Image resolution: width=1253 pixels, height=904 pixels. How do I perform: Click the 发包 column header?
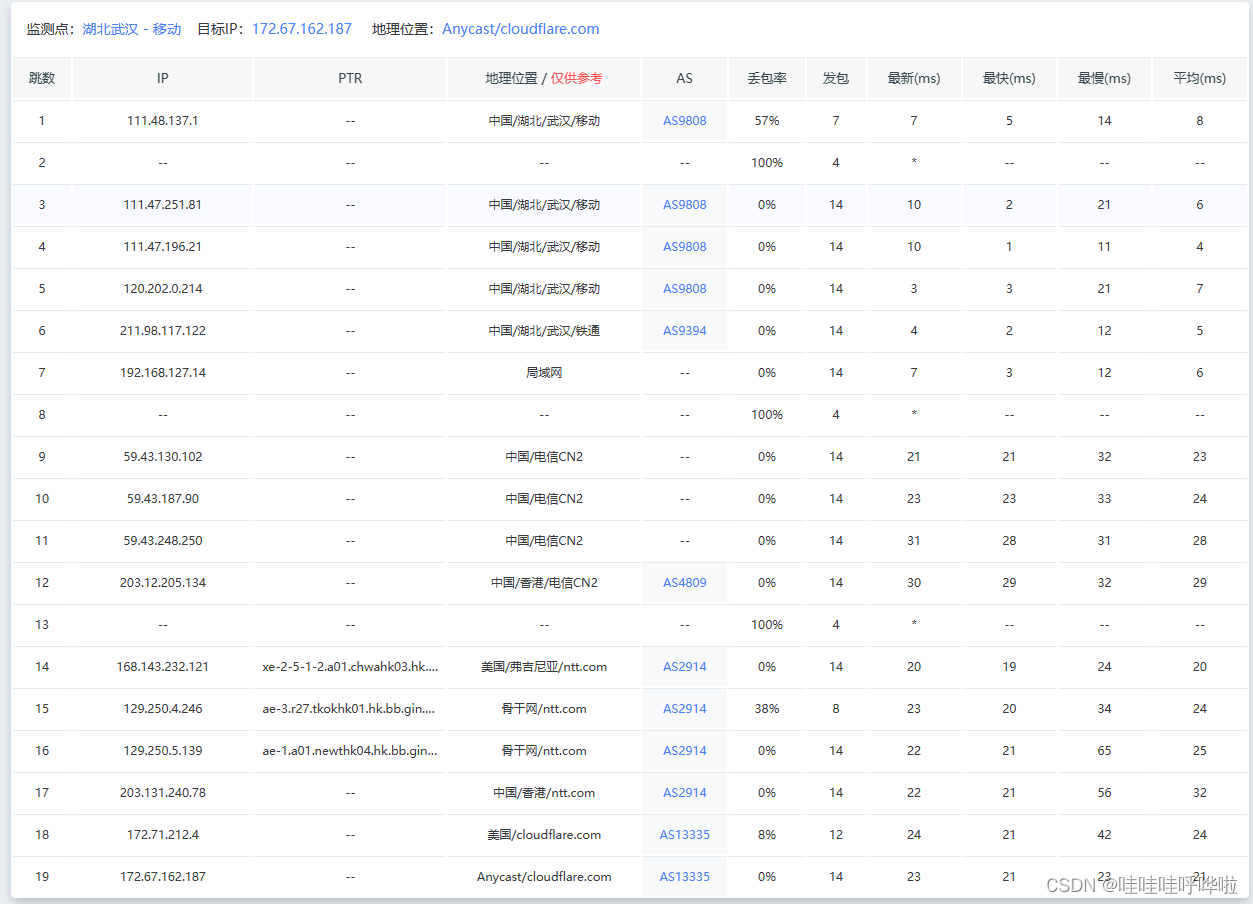pos(836,78)
